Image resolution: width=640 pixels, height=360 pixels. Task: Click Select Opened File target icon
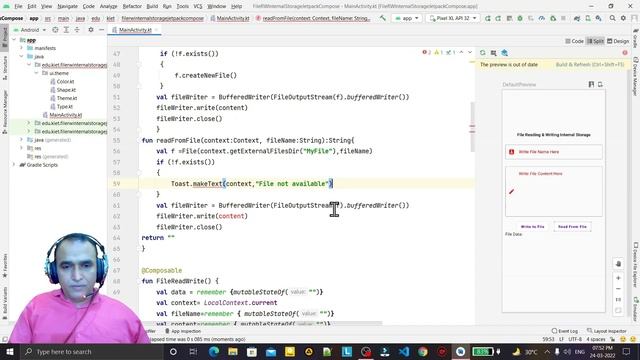(x=55, y=30)
